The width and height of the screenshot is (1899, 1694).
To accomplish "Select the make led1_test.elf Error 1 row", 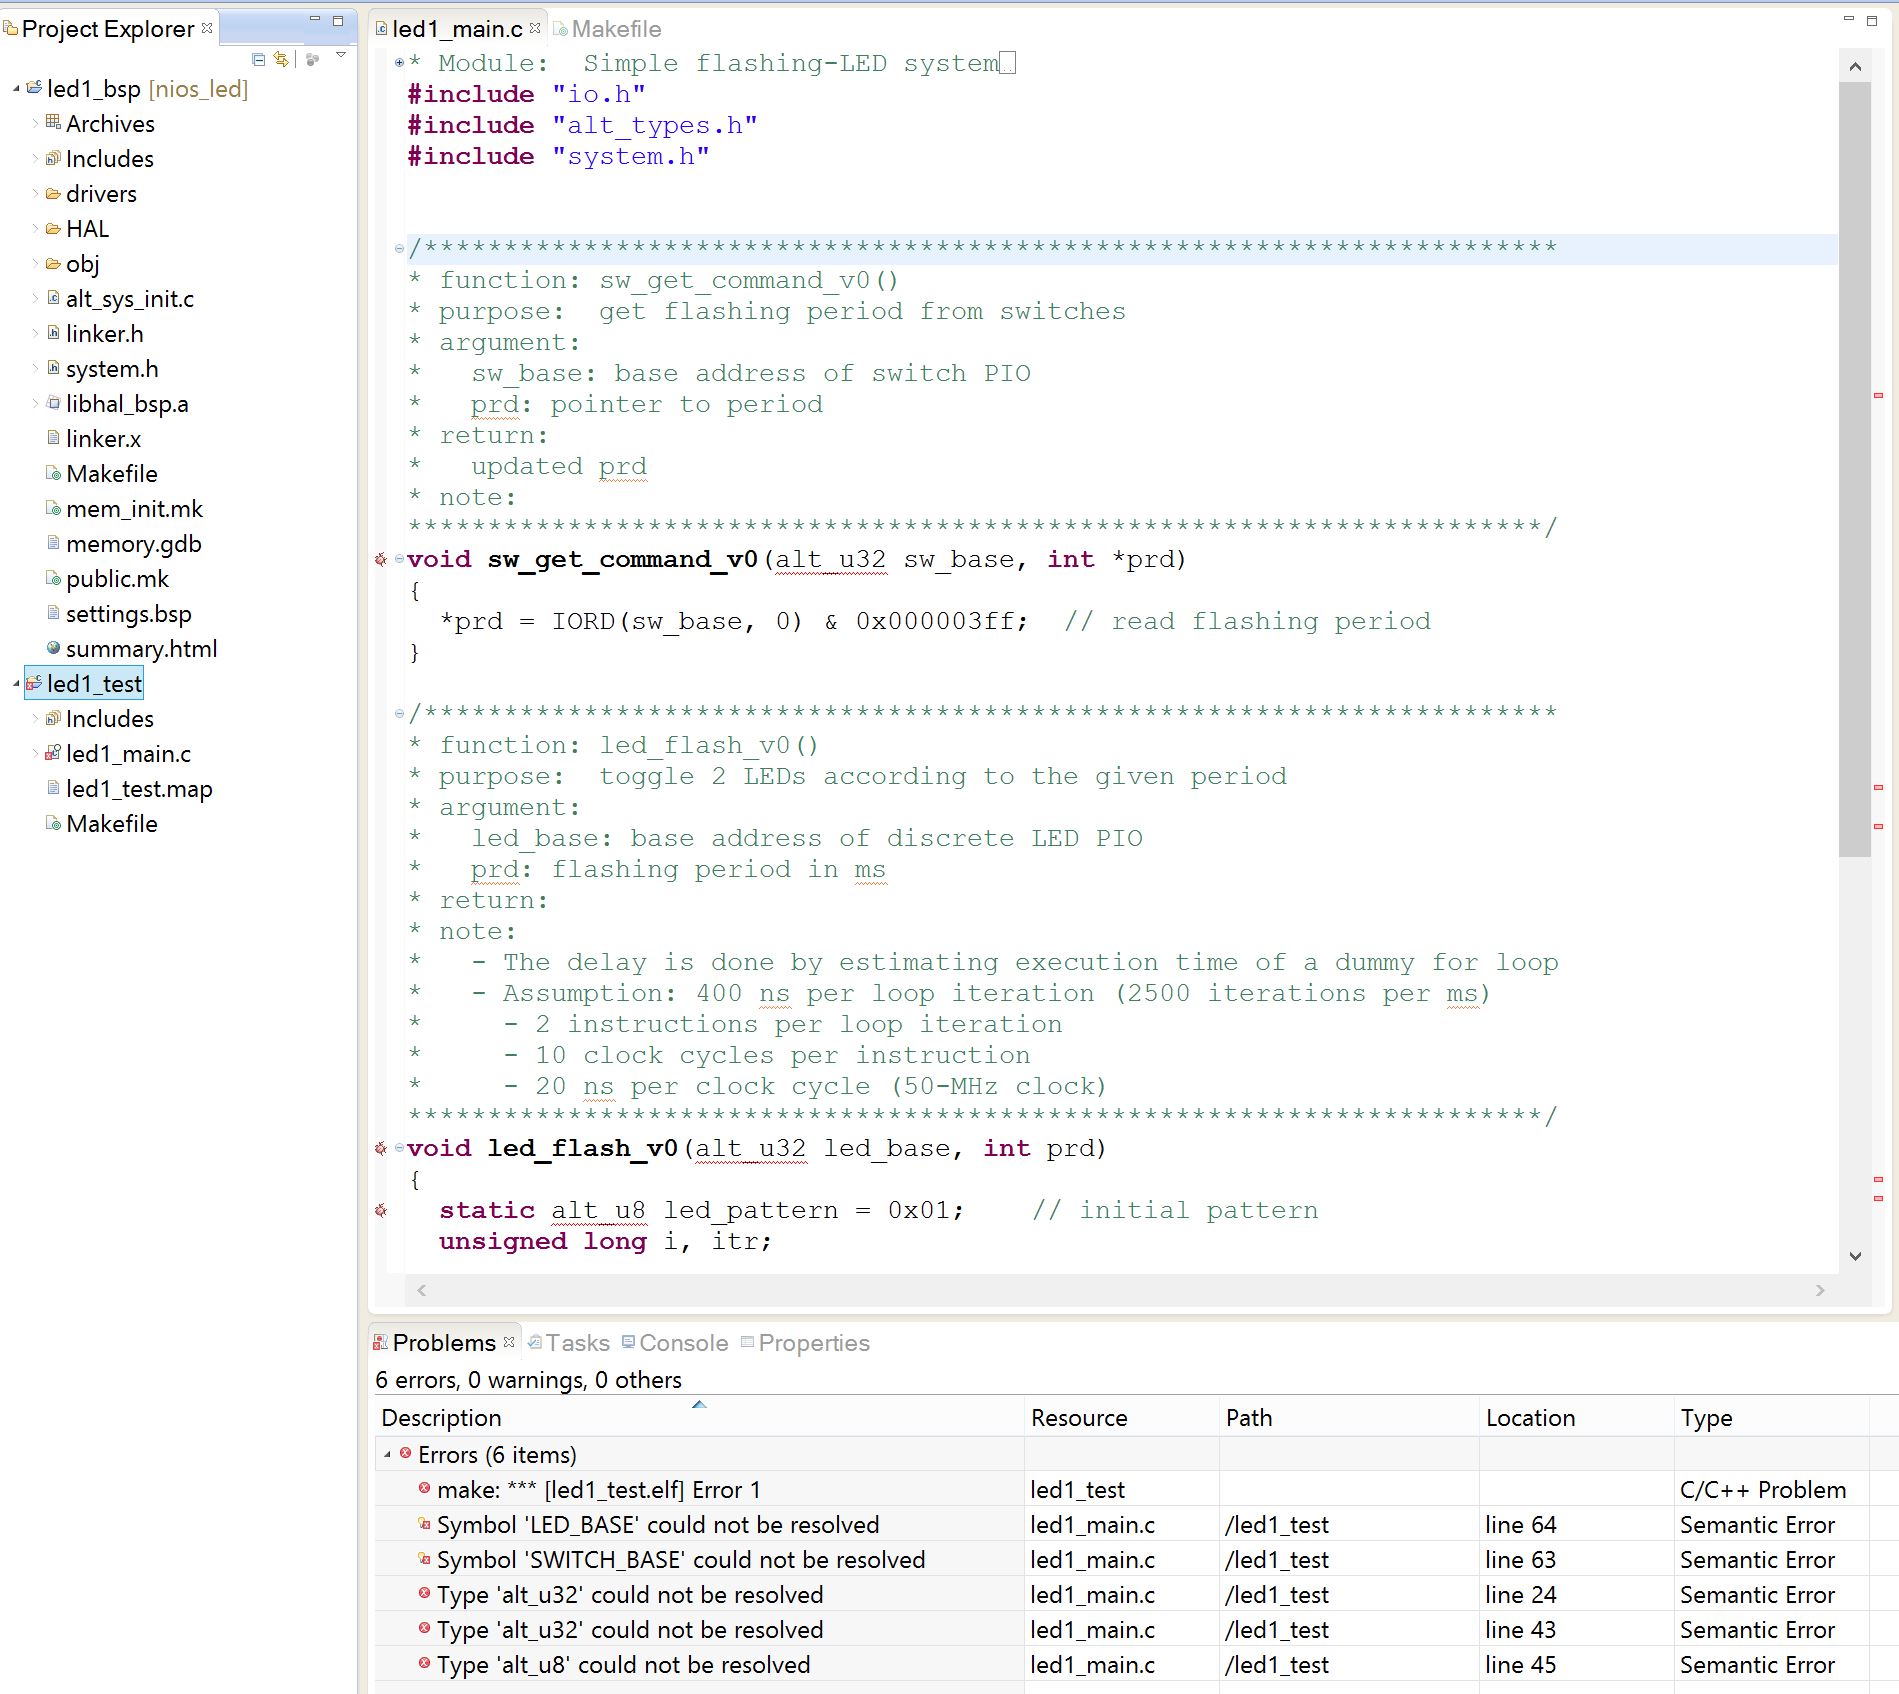I will tap(598, 1490).
